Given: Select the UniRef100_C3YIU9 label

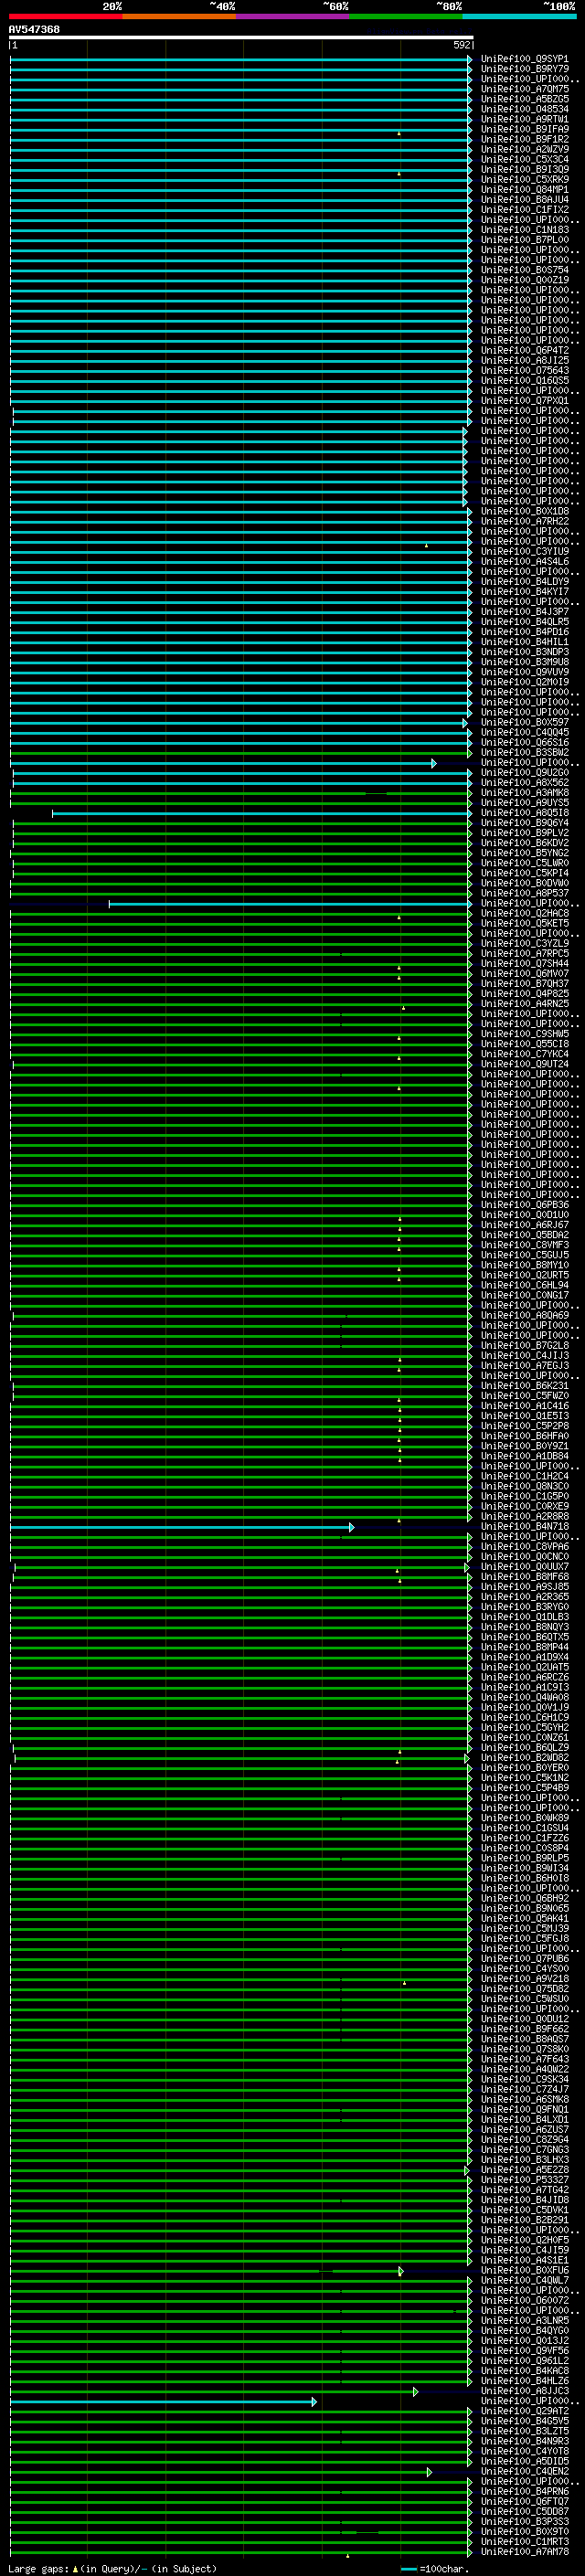Looking at the screenshot, I should pos(524,551).
